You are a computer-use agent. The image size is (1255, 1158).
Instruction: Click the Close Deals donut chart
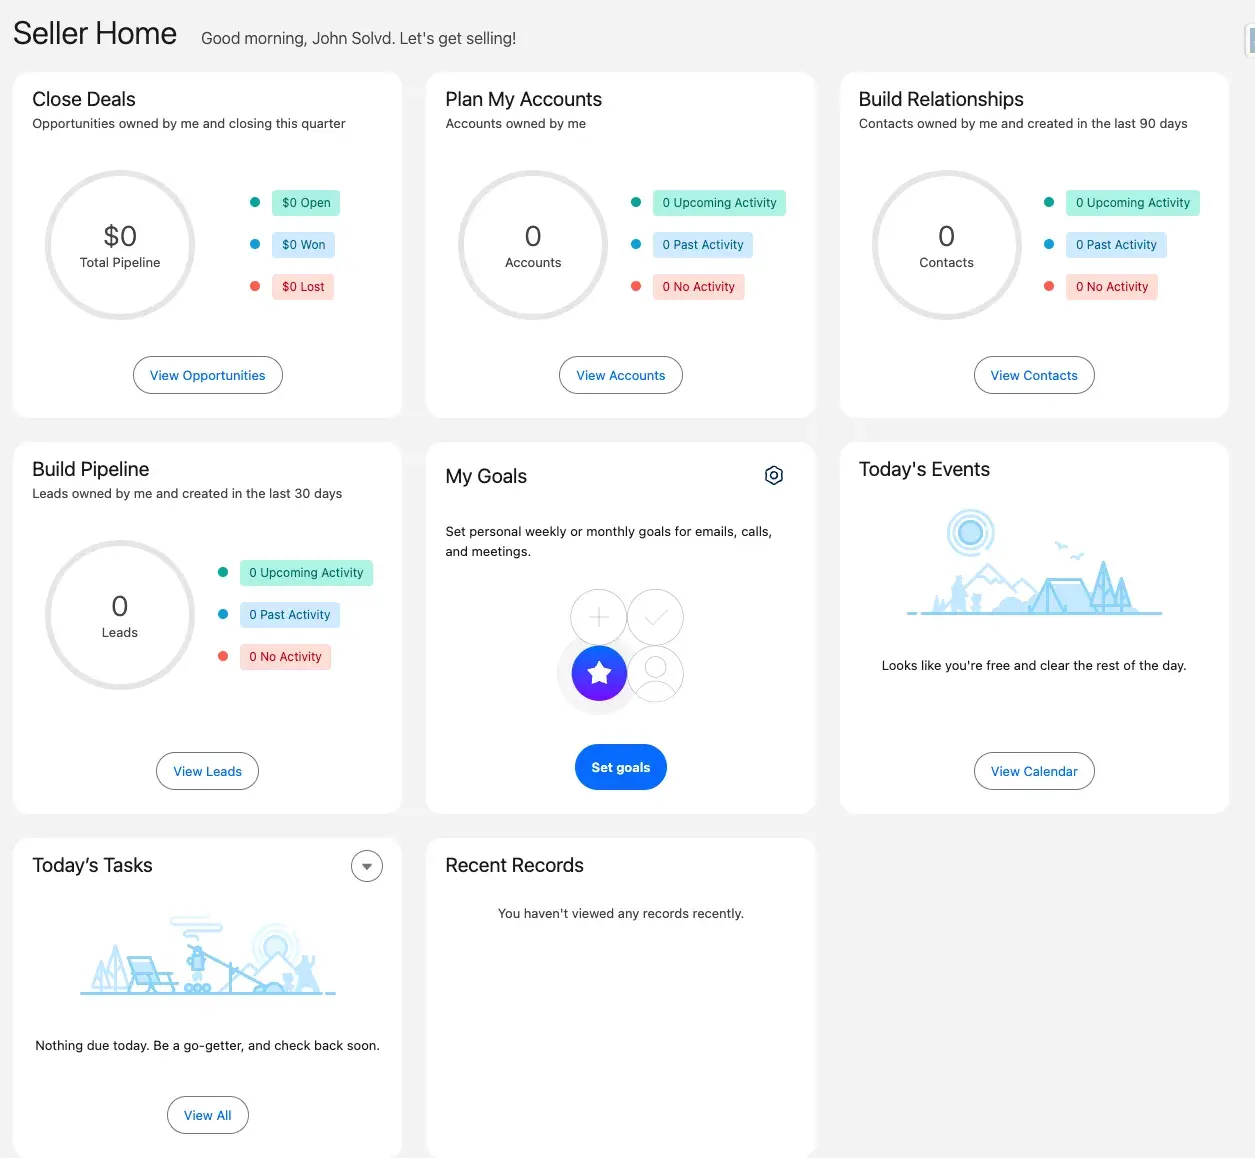coord(120,245)
